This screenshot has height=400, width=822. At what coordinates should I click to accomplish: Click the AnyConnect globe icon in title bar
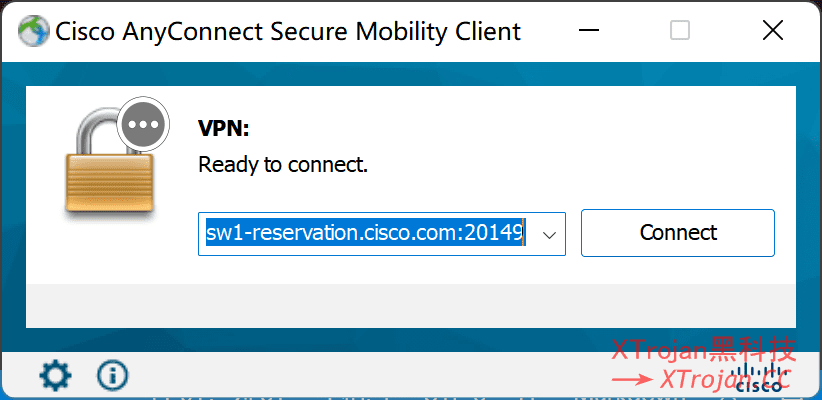32,31
